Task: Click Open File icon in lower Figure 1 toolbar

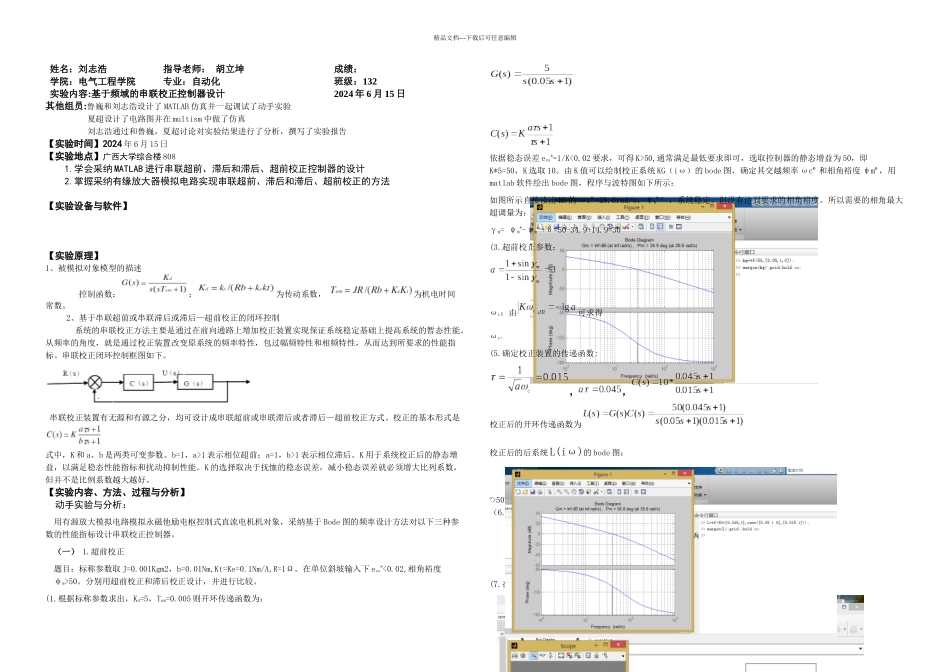Action: (x=525, y=492)
